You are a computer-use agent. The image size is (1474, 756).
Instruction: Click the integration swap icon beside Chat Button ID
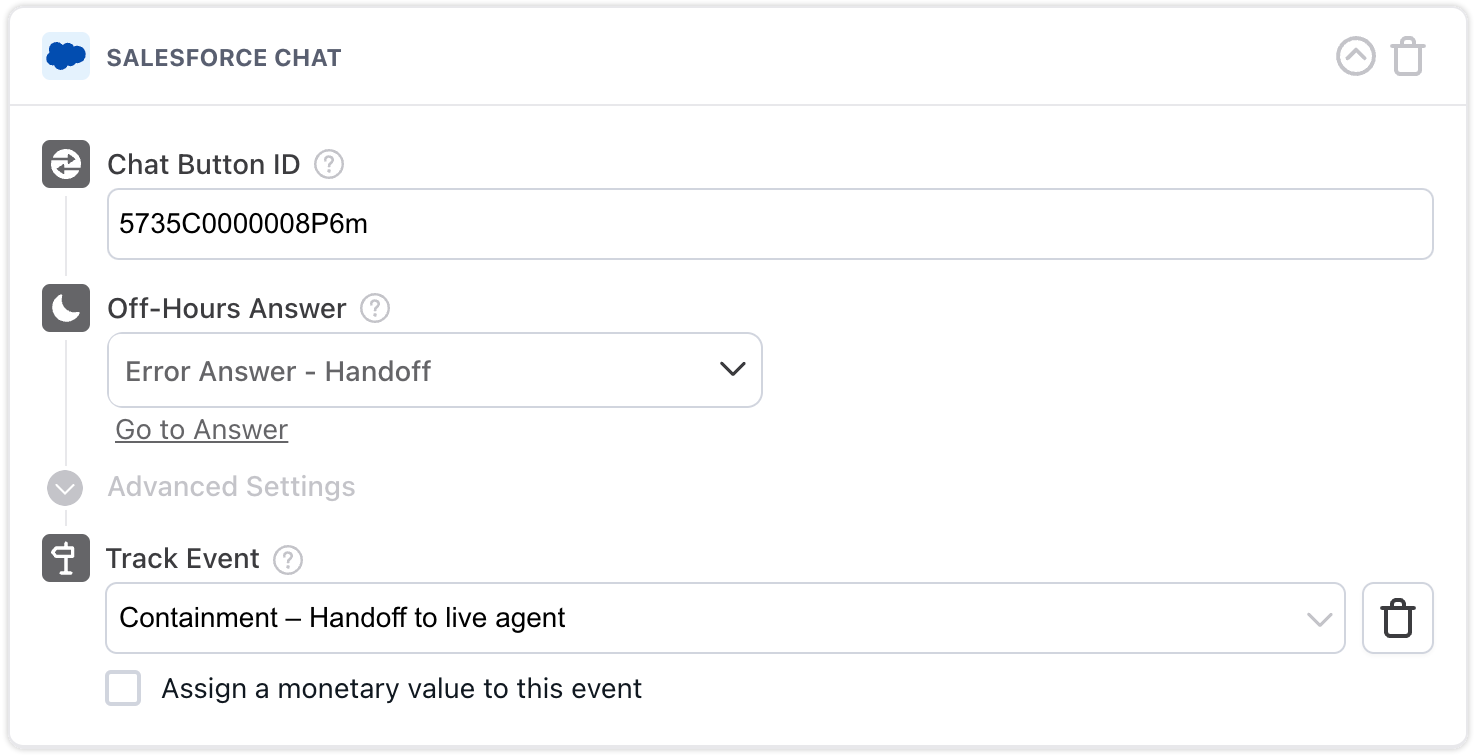pyautogui.click(x=65, y=164)
